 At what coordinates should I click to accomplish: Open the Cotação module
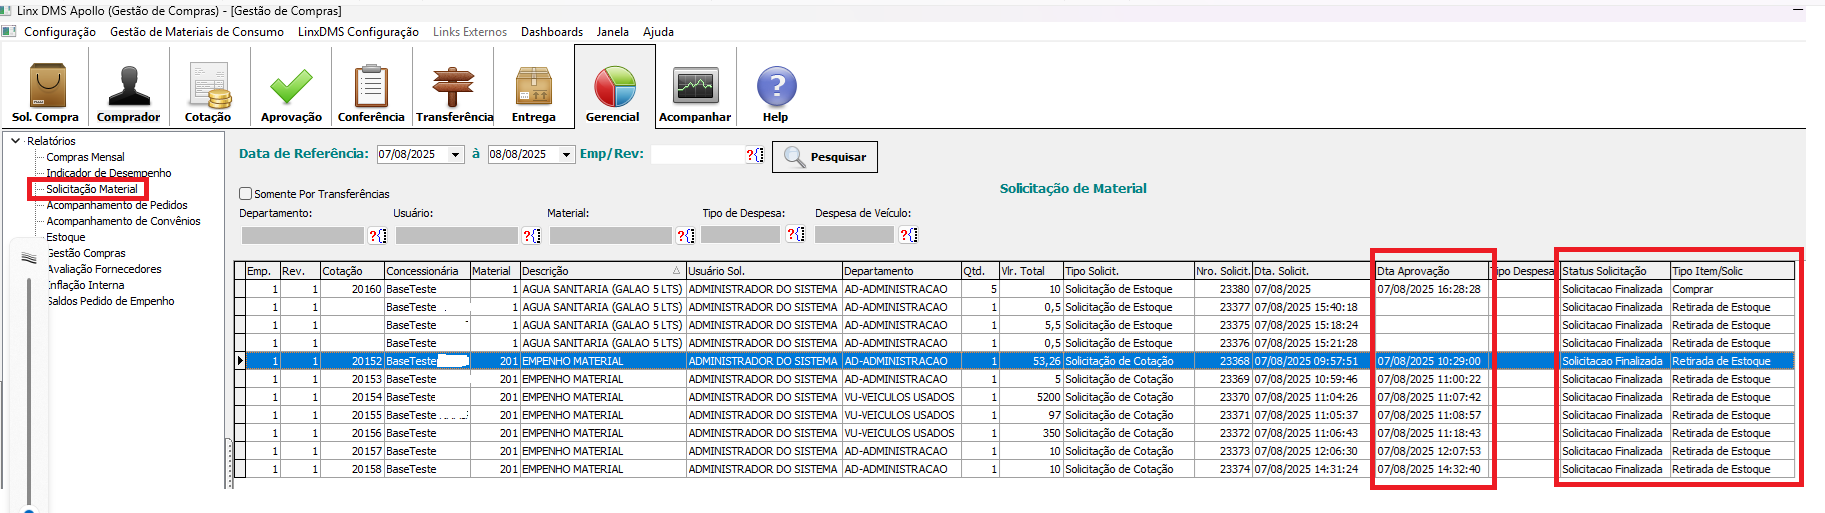[208, 94]
